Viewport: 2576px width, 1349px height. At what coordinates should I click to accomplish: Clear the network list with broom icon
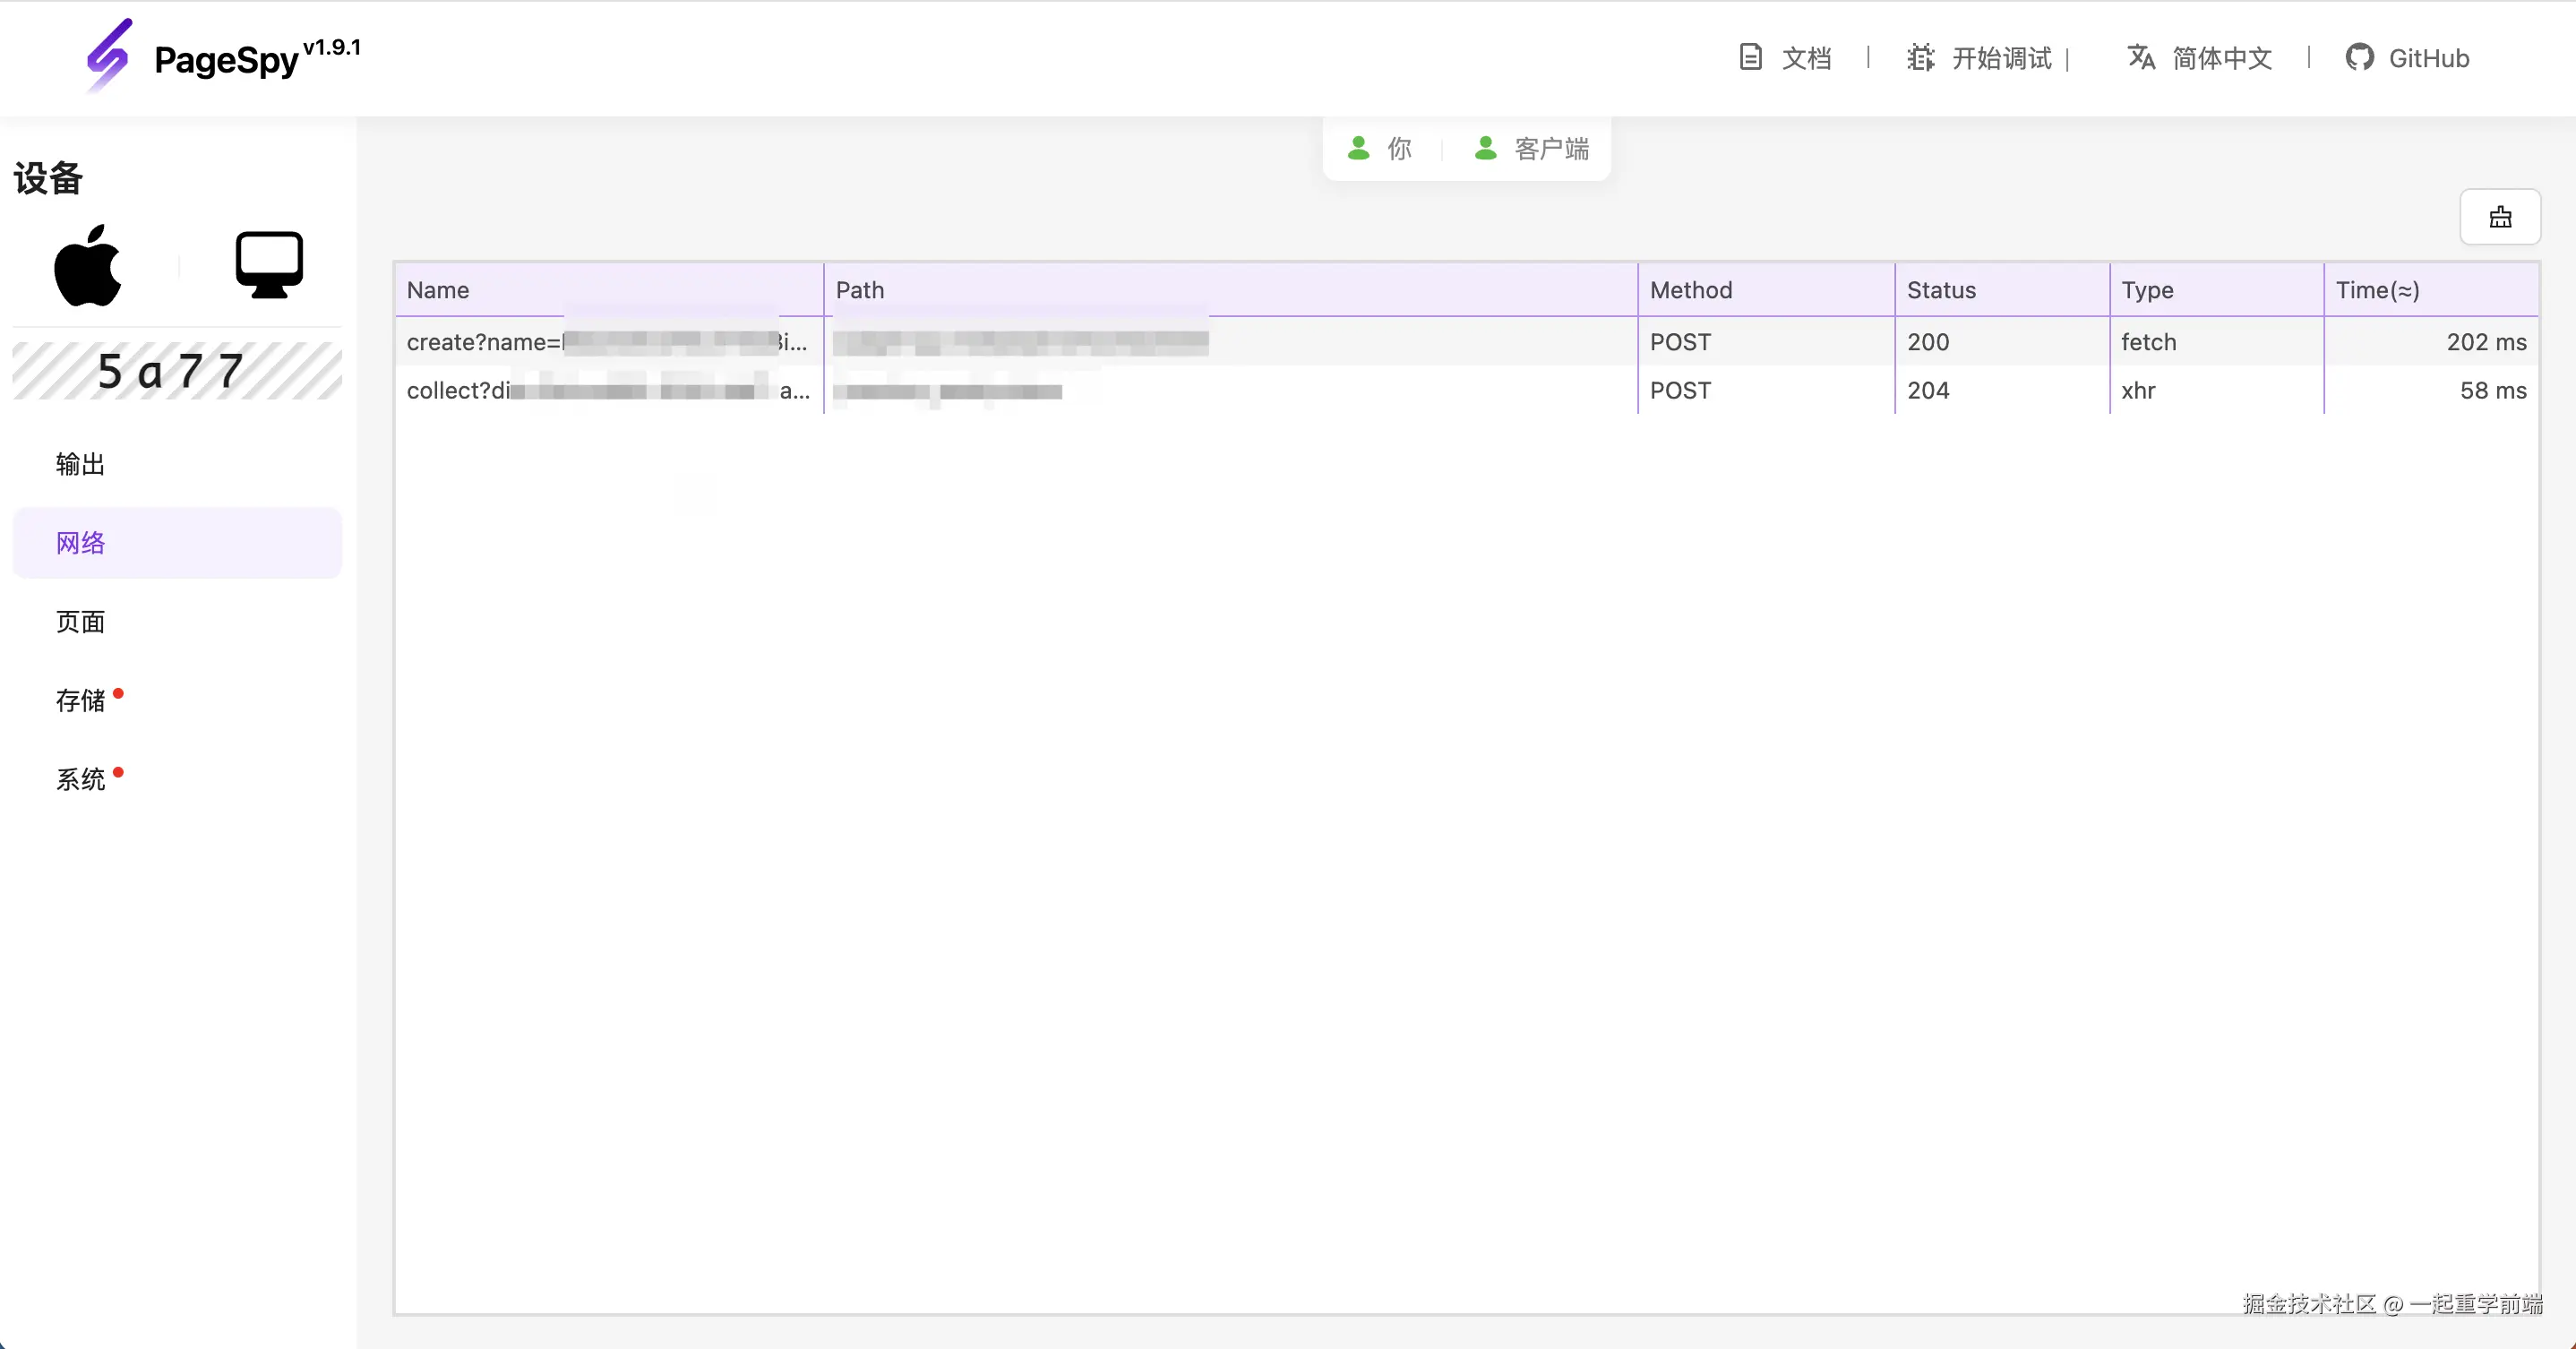click(2500, 217)
